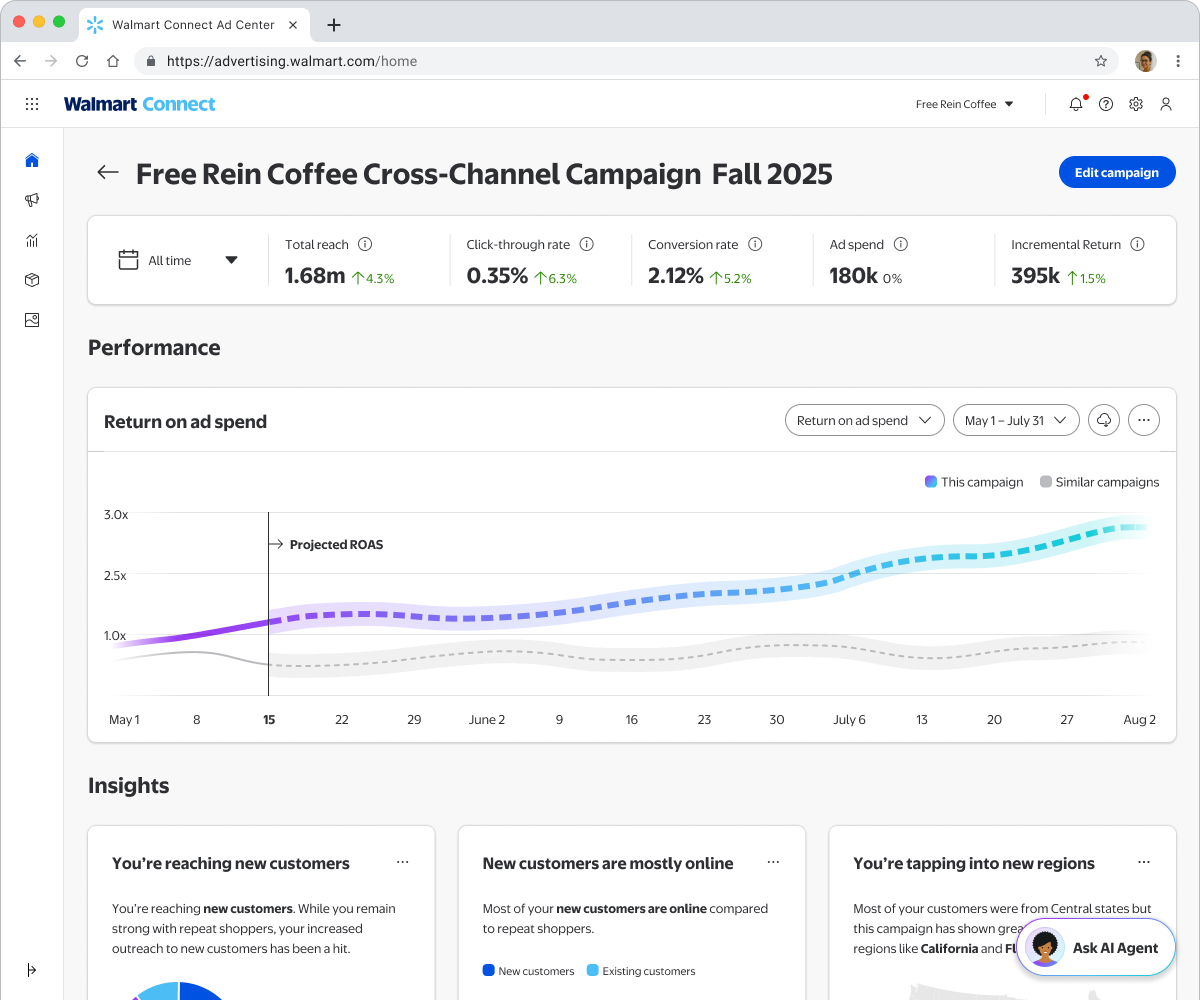
Task: Bookmark this page with star icon
Action: pos(1101,61)
